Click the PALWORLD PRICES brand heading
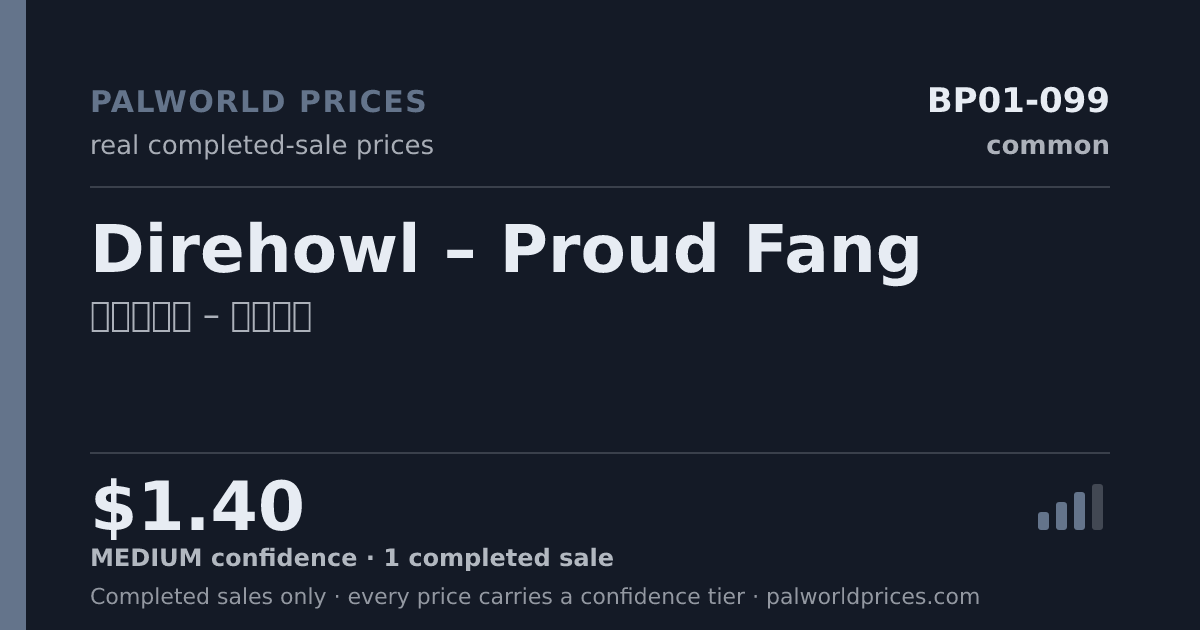Screen dimensions: 1200x630 [x=258, y=102]
